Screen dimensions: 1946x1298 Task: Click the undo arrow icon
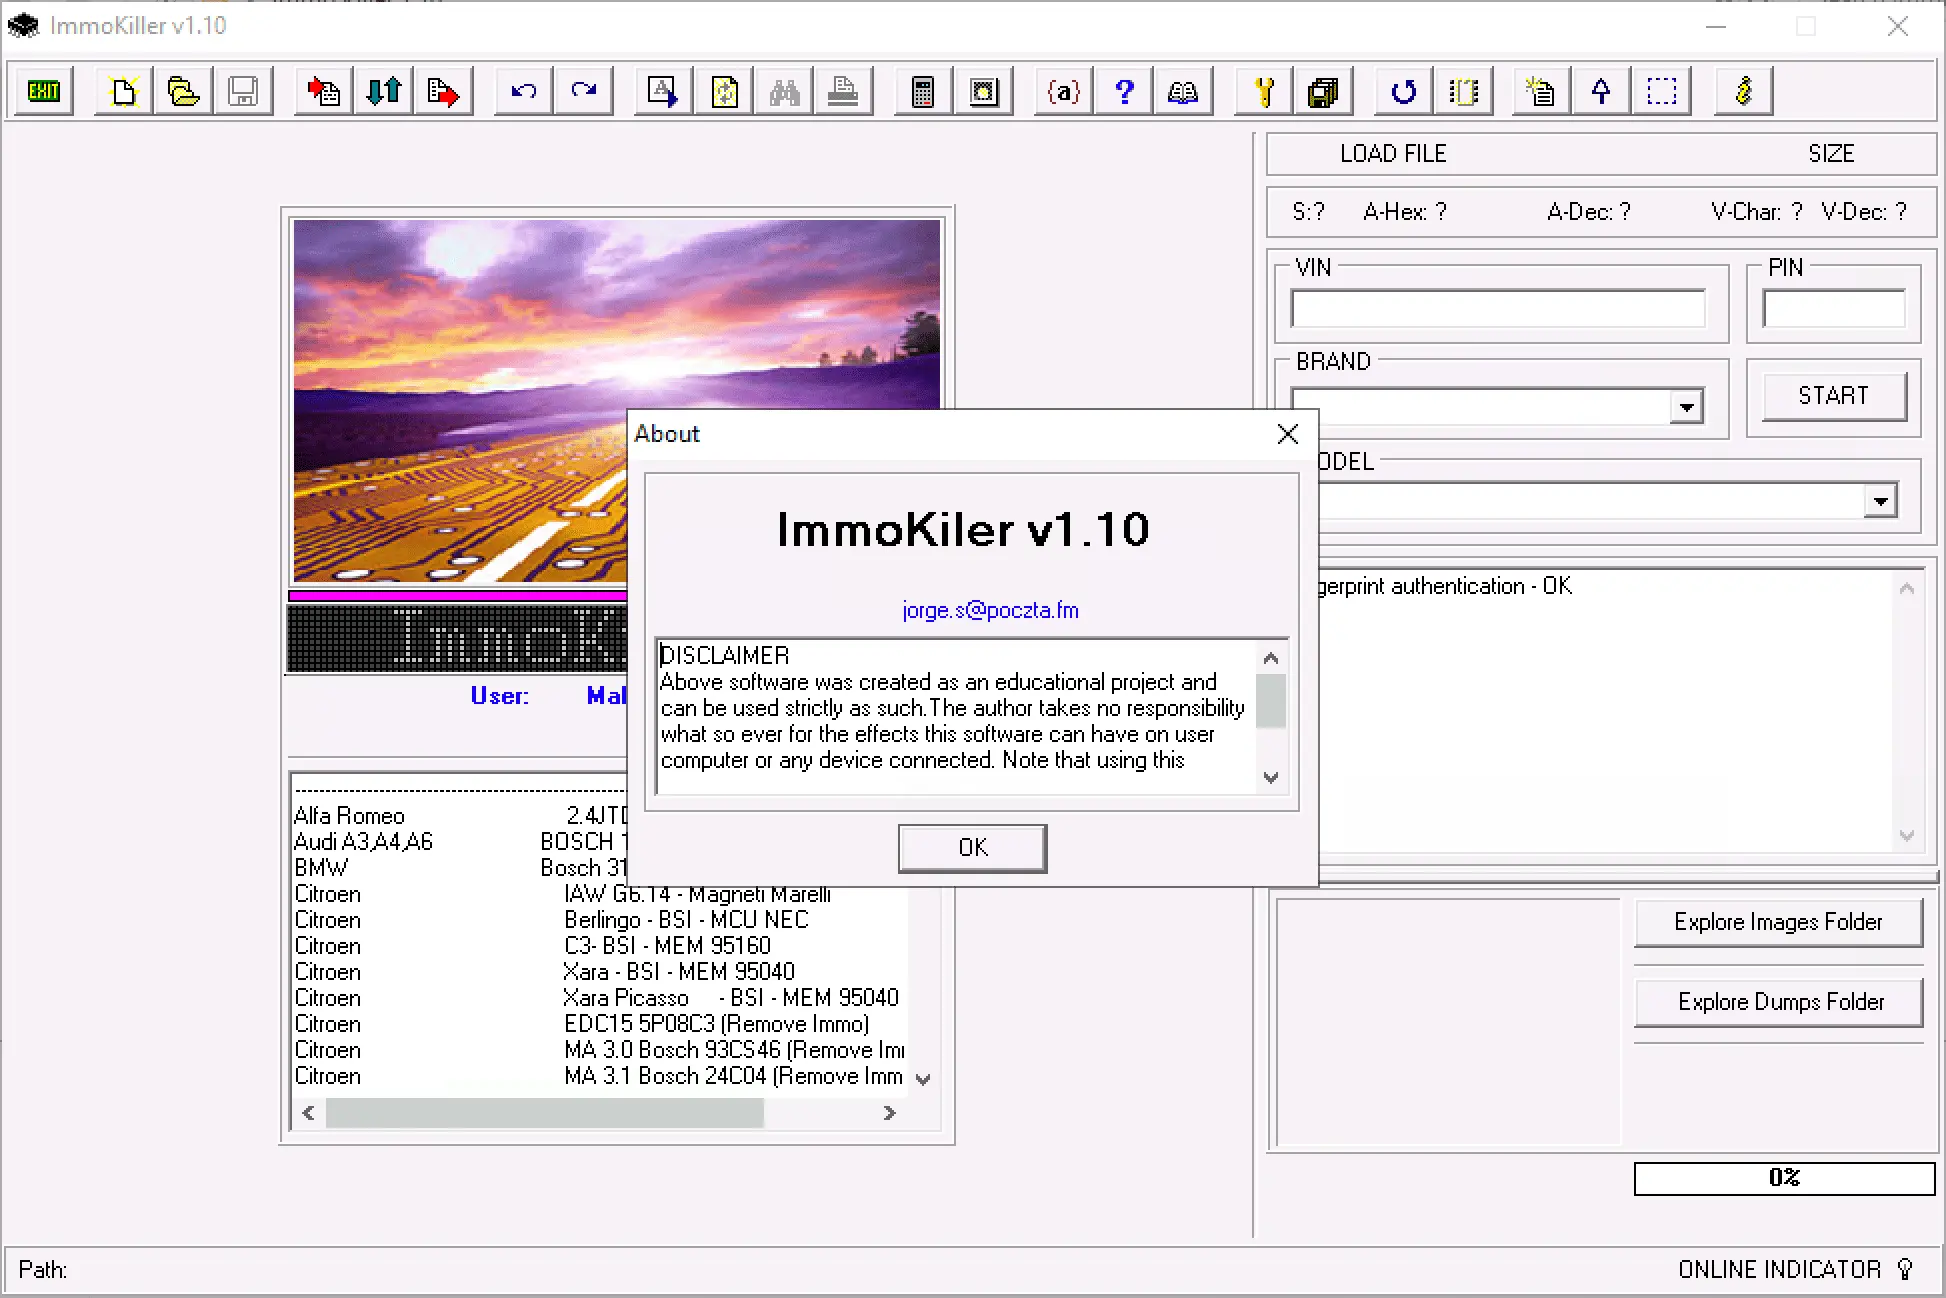pos(523,92)
